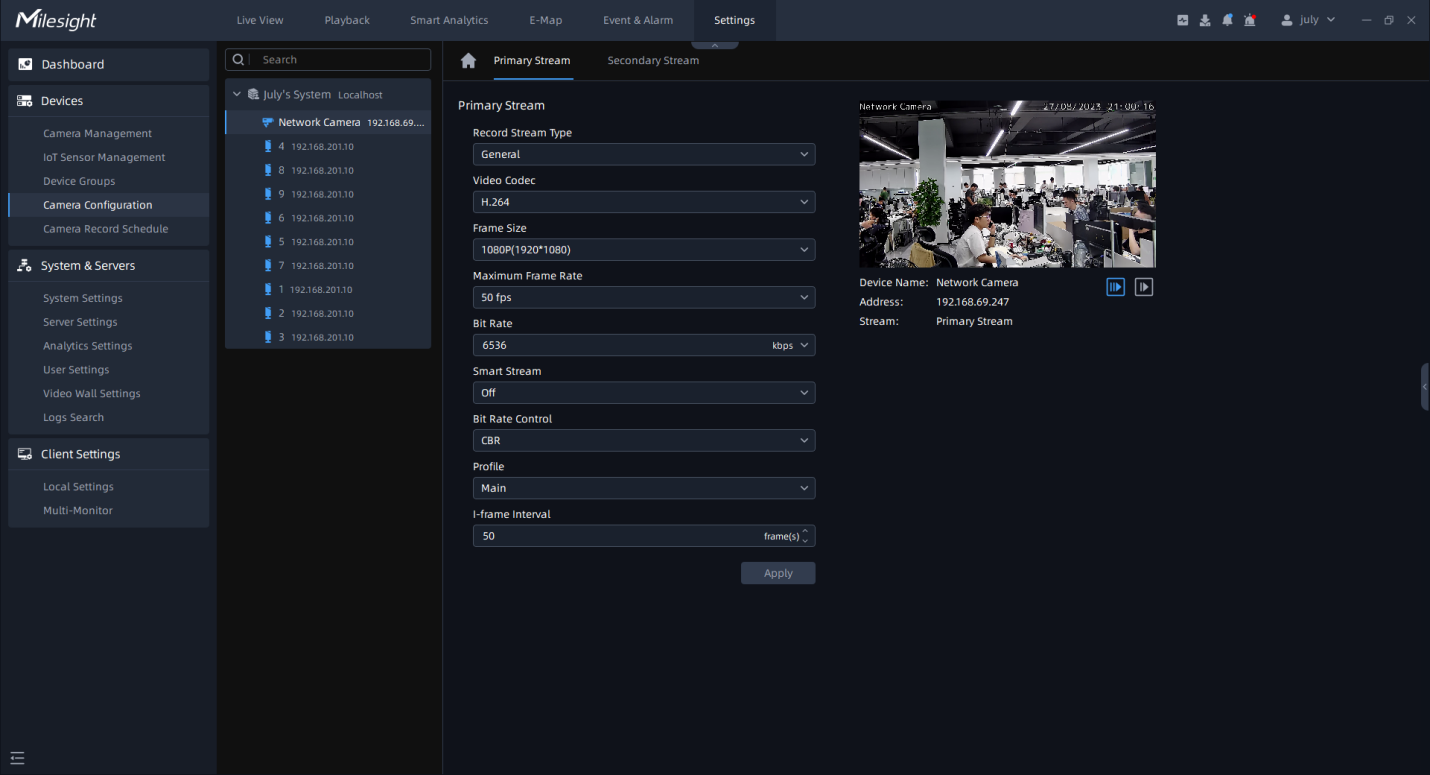The height and width of the screenshot is (775, 1430).
Task: Open the download manager icon
Action: (x=1205, y=20)
